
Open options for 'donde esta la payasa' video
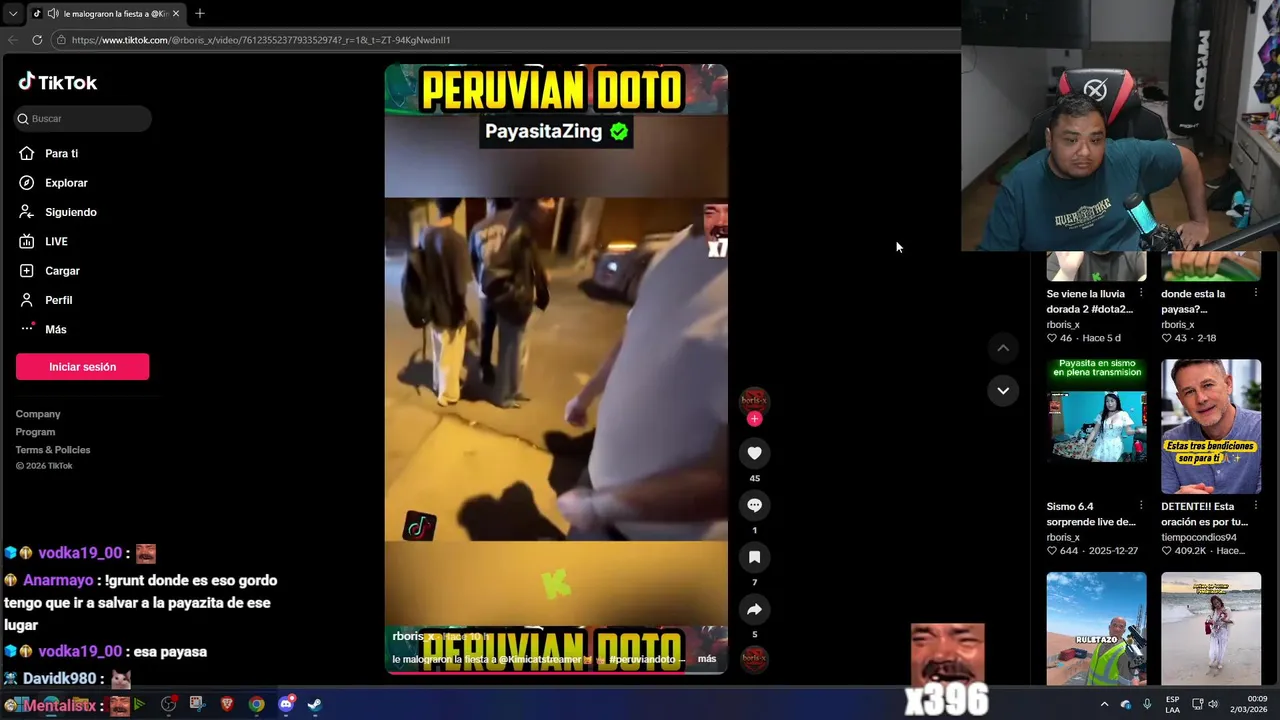(x=1255, y=294)
